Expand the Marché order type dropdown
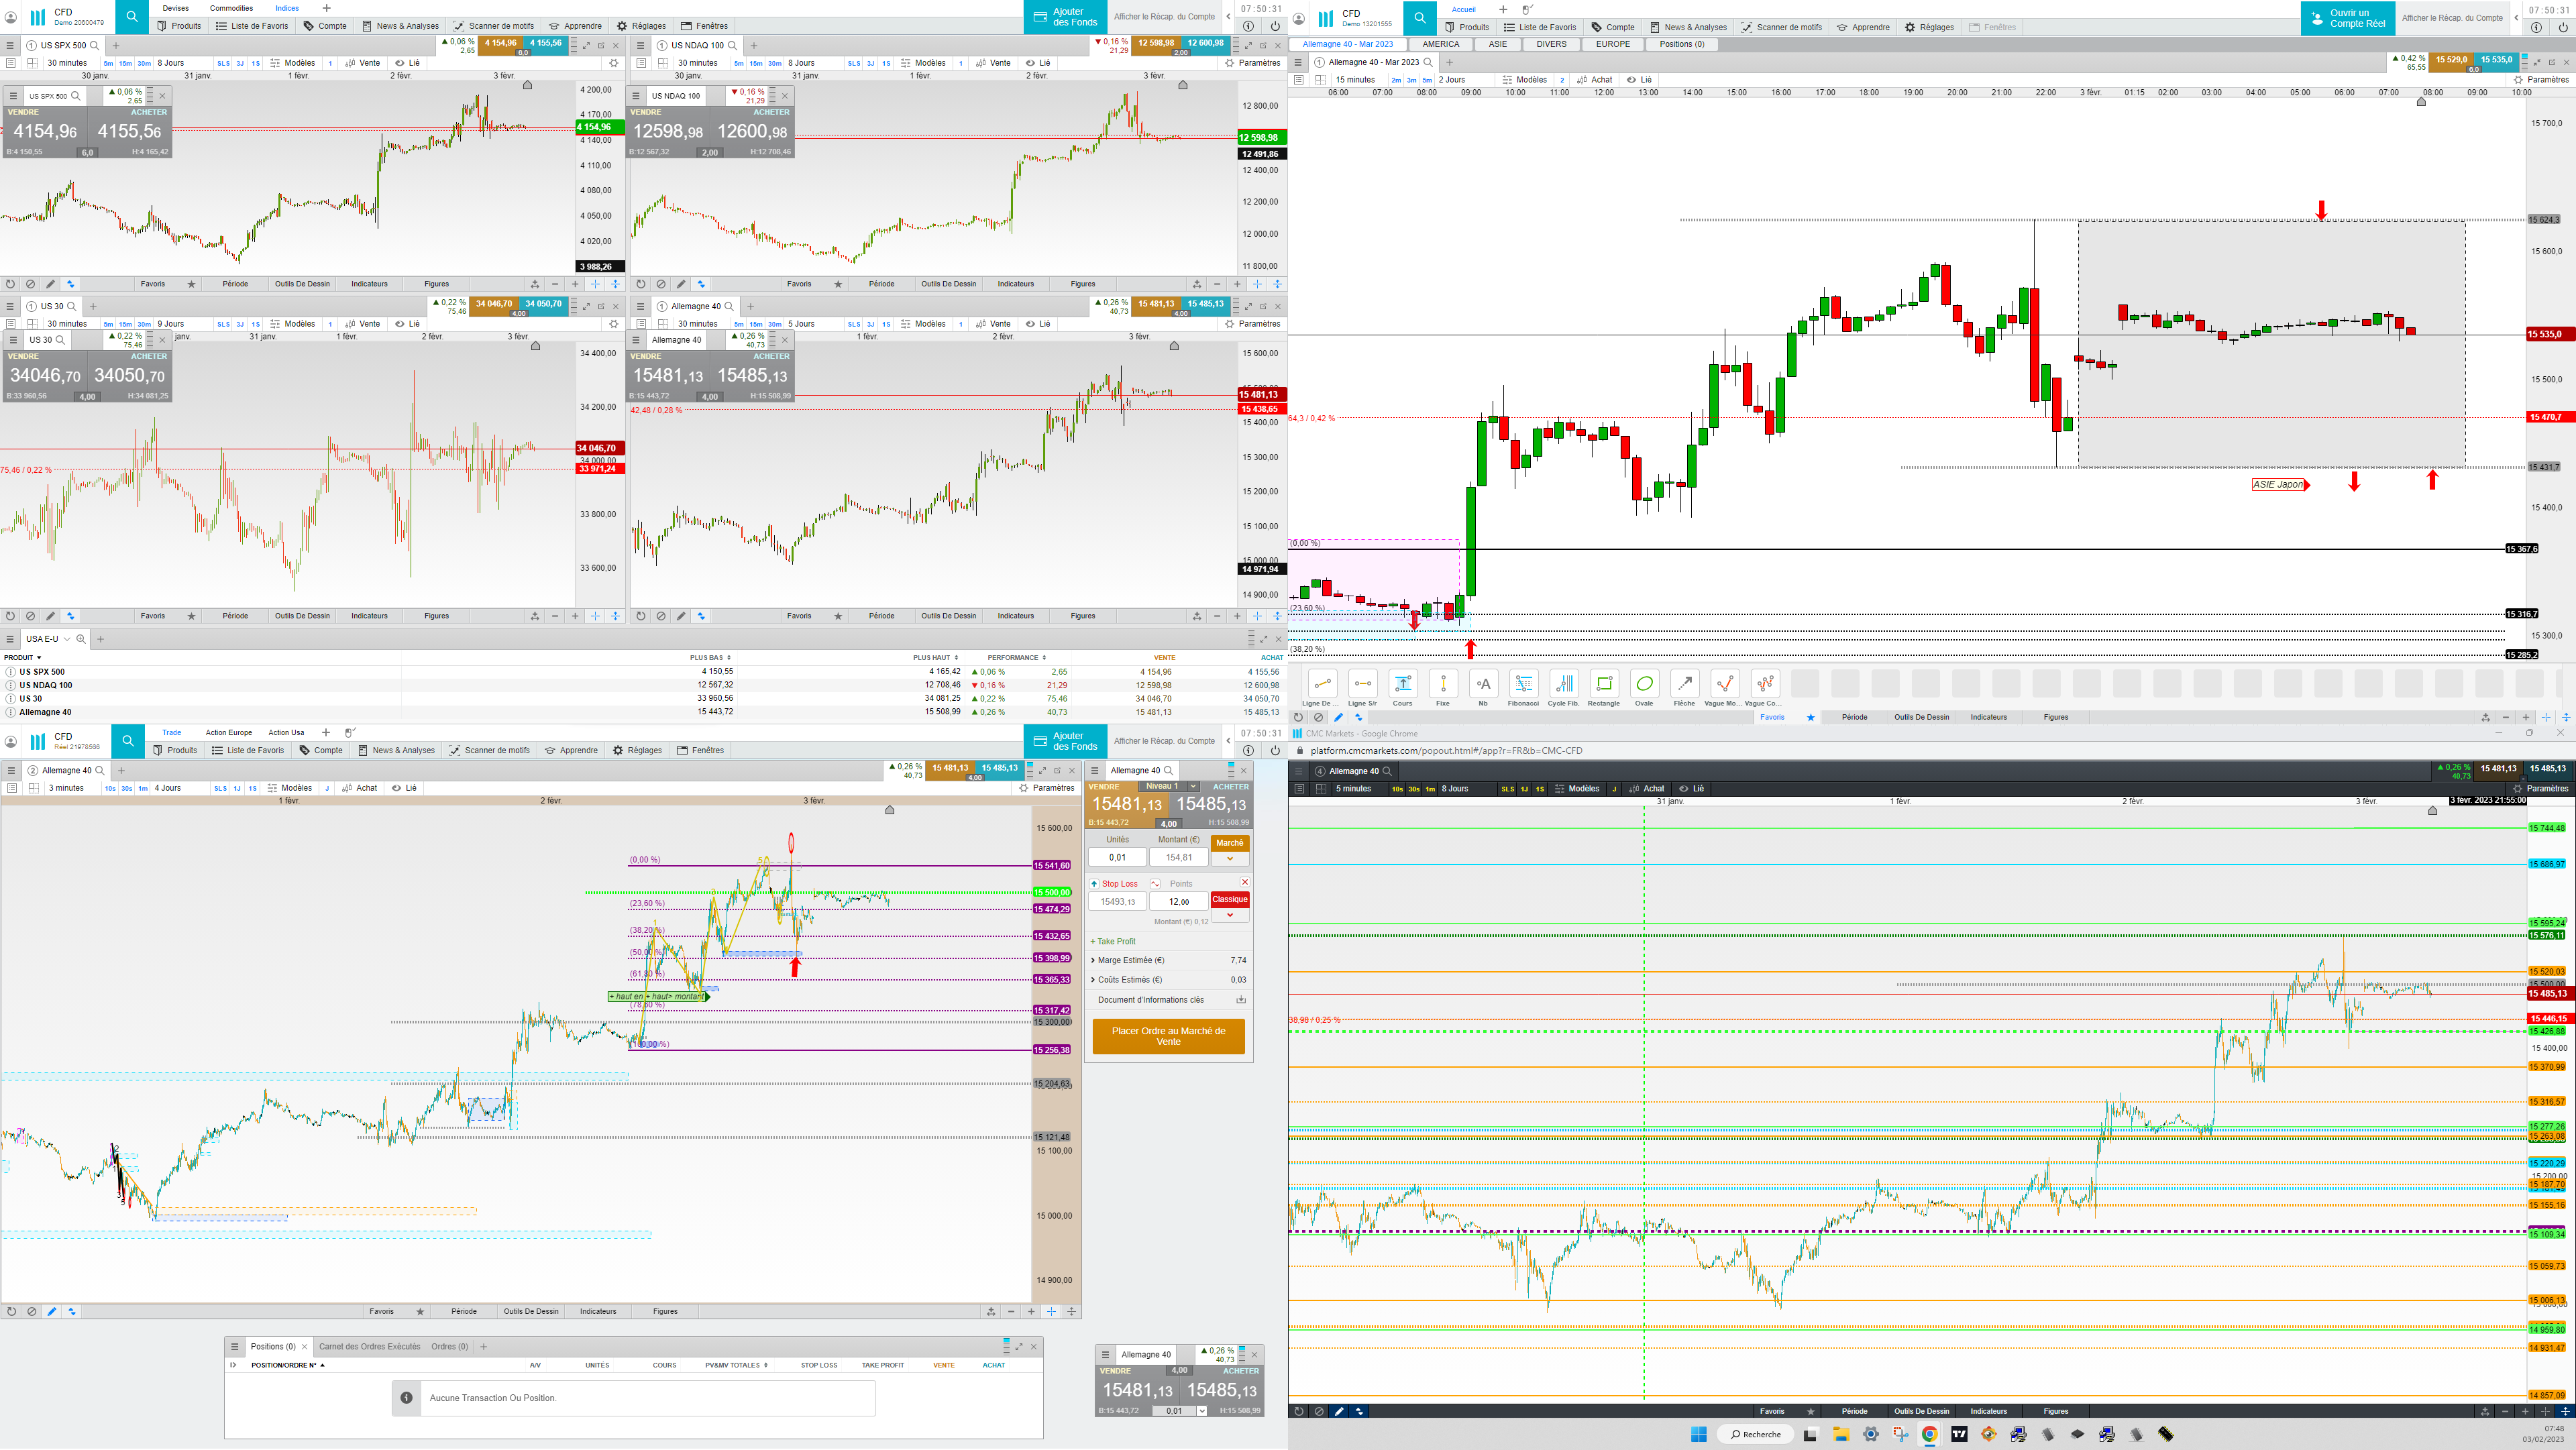The height and width of the screenshot is (1450, 2576). click(1230, 859)
